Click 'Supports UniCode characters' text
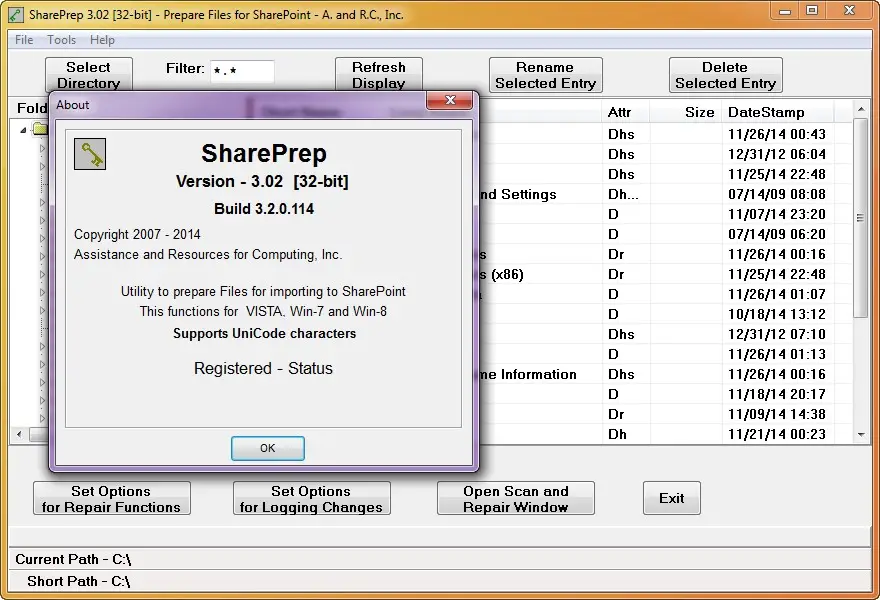This screenshot has width=880, height=600. [264, 333]
